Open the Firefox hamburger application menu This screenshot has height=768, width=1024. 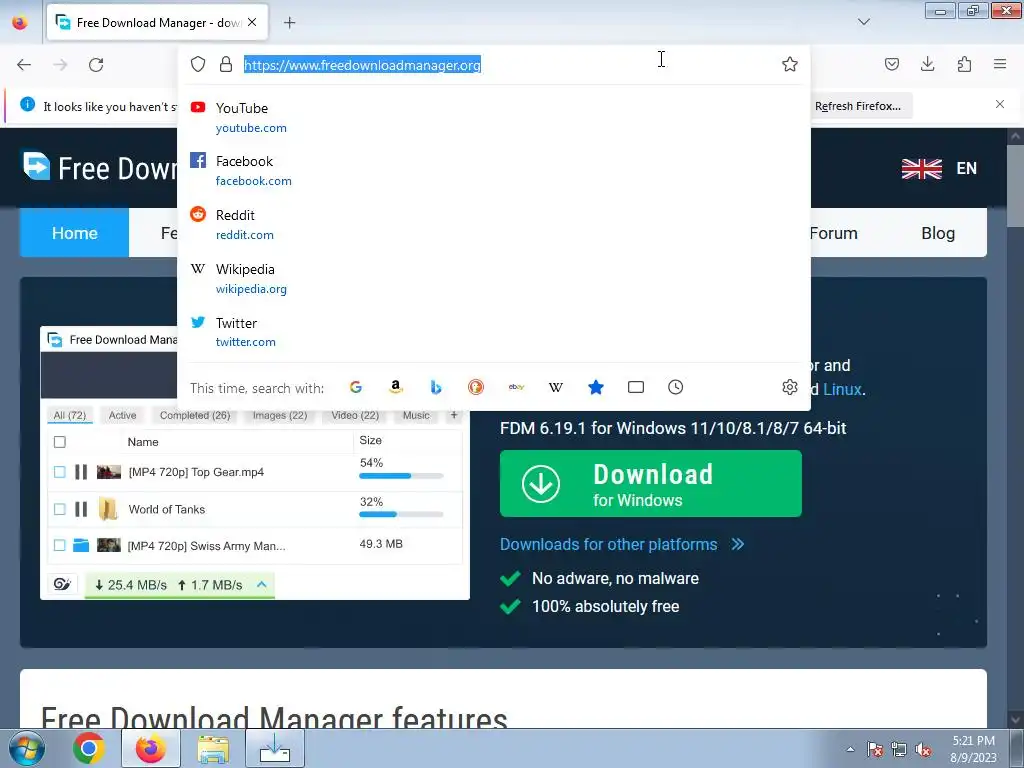1000,64
